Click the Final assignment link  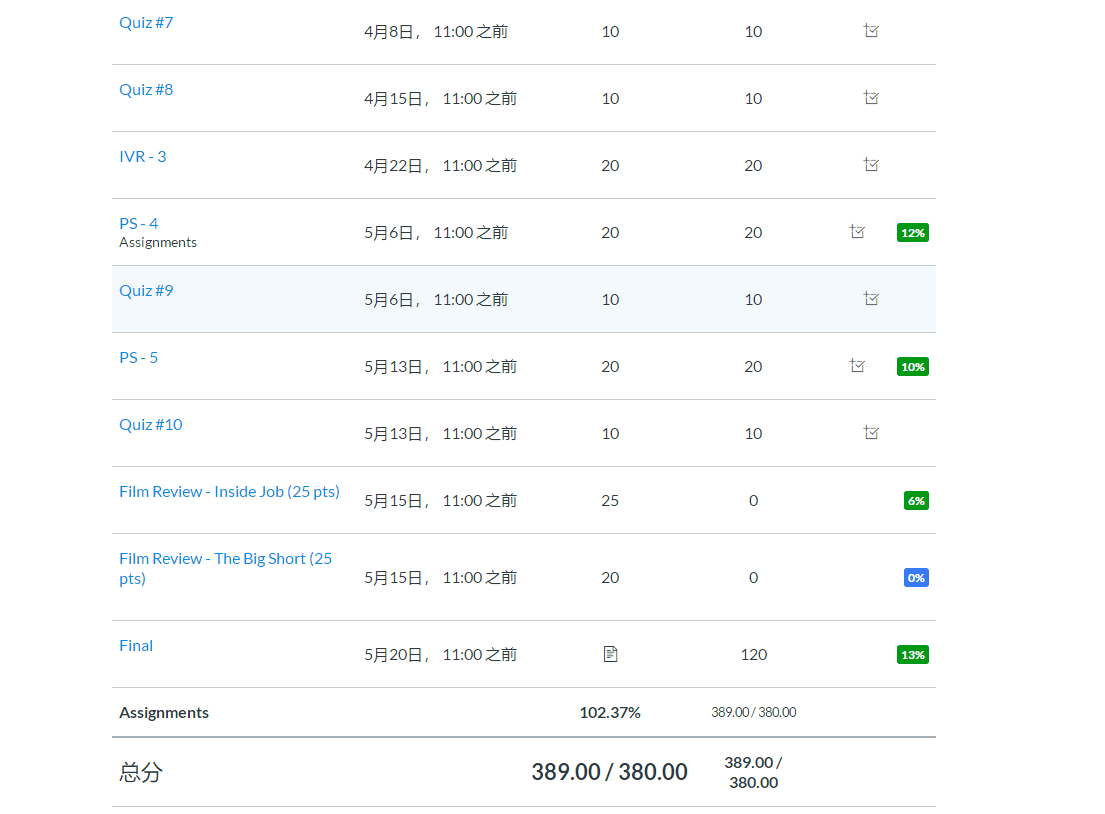[x=136, y=645]
